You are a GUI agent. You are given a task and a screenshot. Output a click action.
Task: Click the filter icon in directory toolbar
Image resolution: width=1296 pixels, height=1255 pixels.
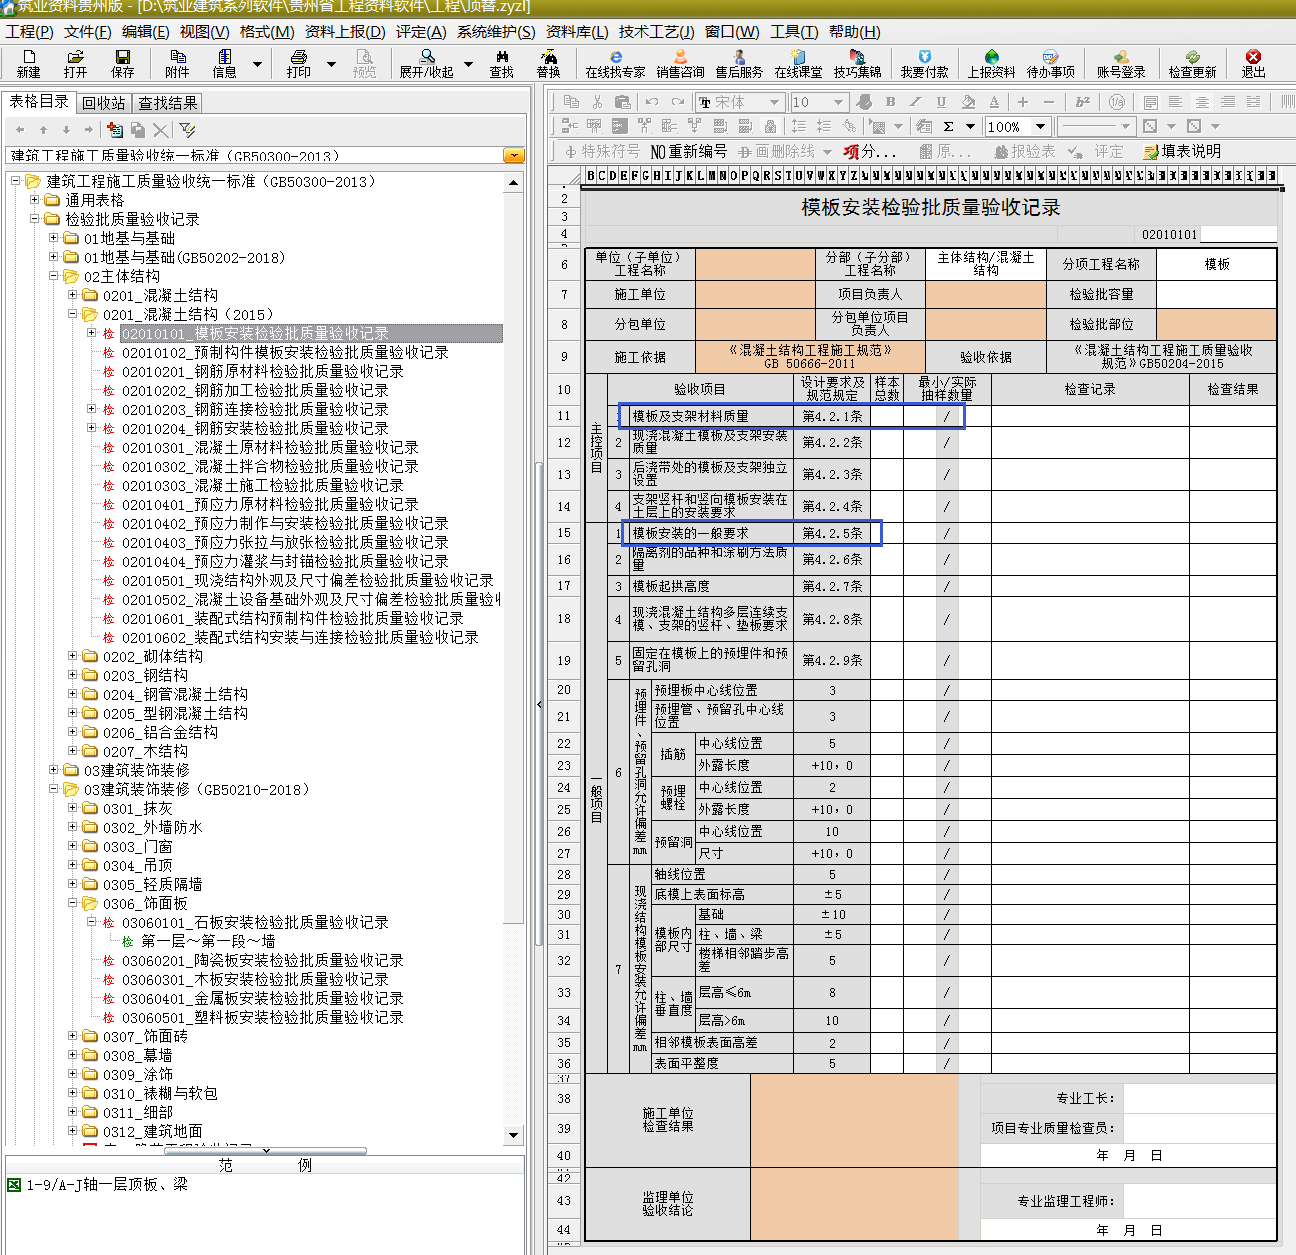(187, 129)
